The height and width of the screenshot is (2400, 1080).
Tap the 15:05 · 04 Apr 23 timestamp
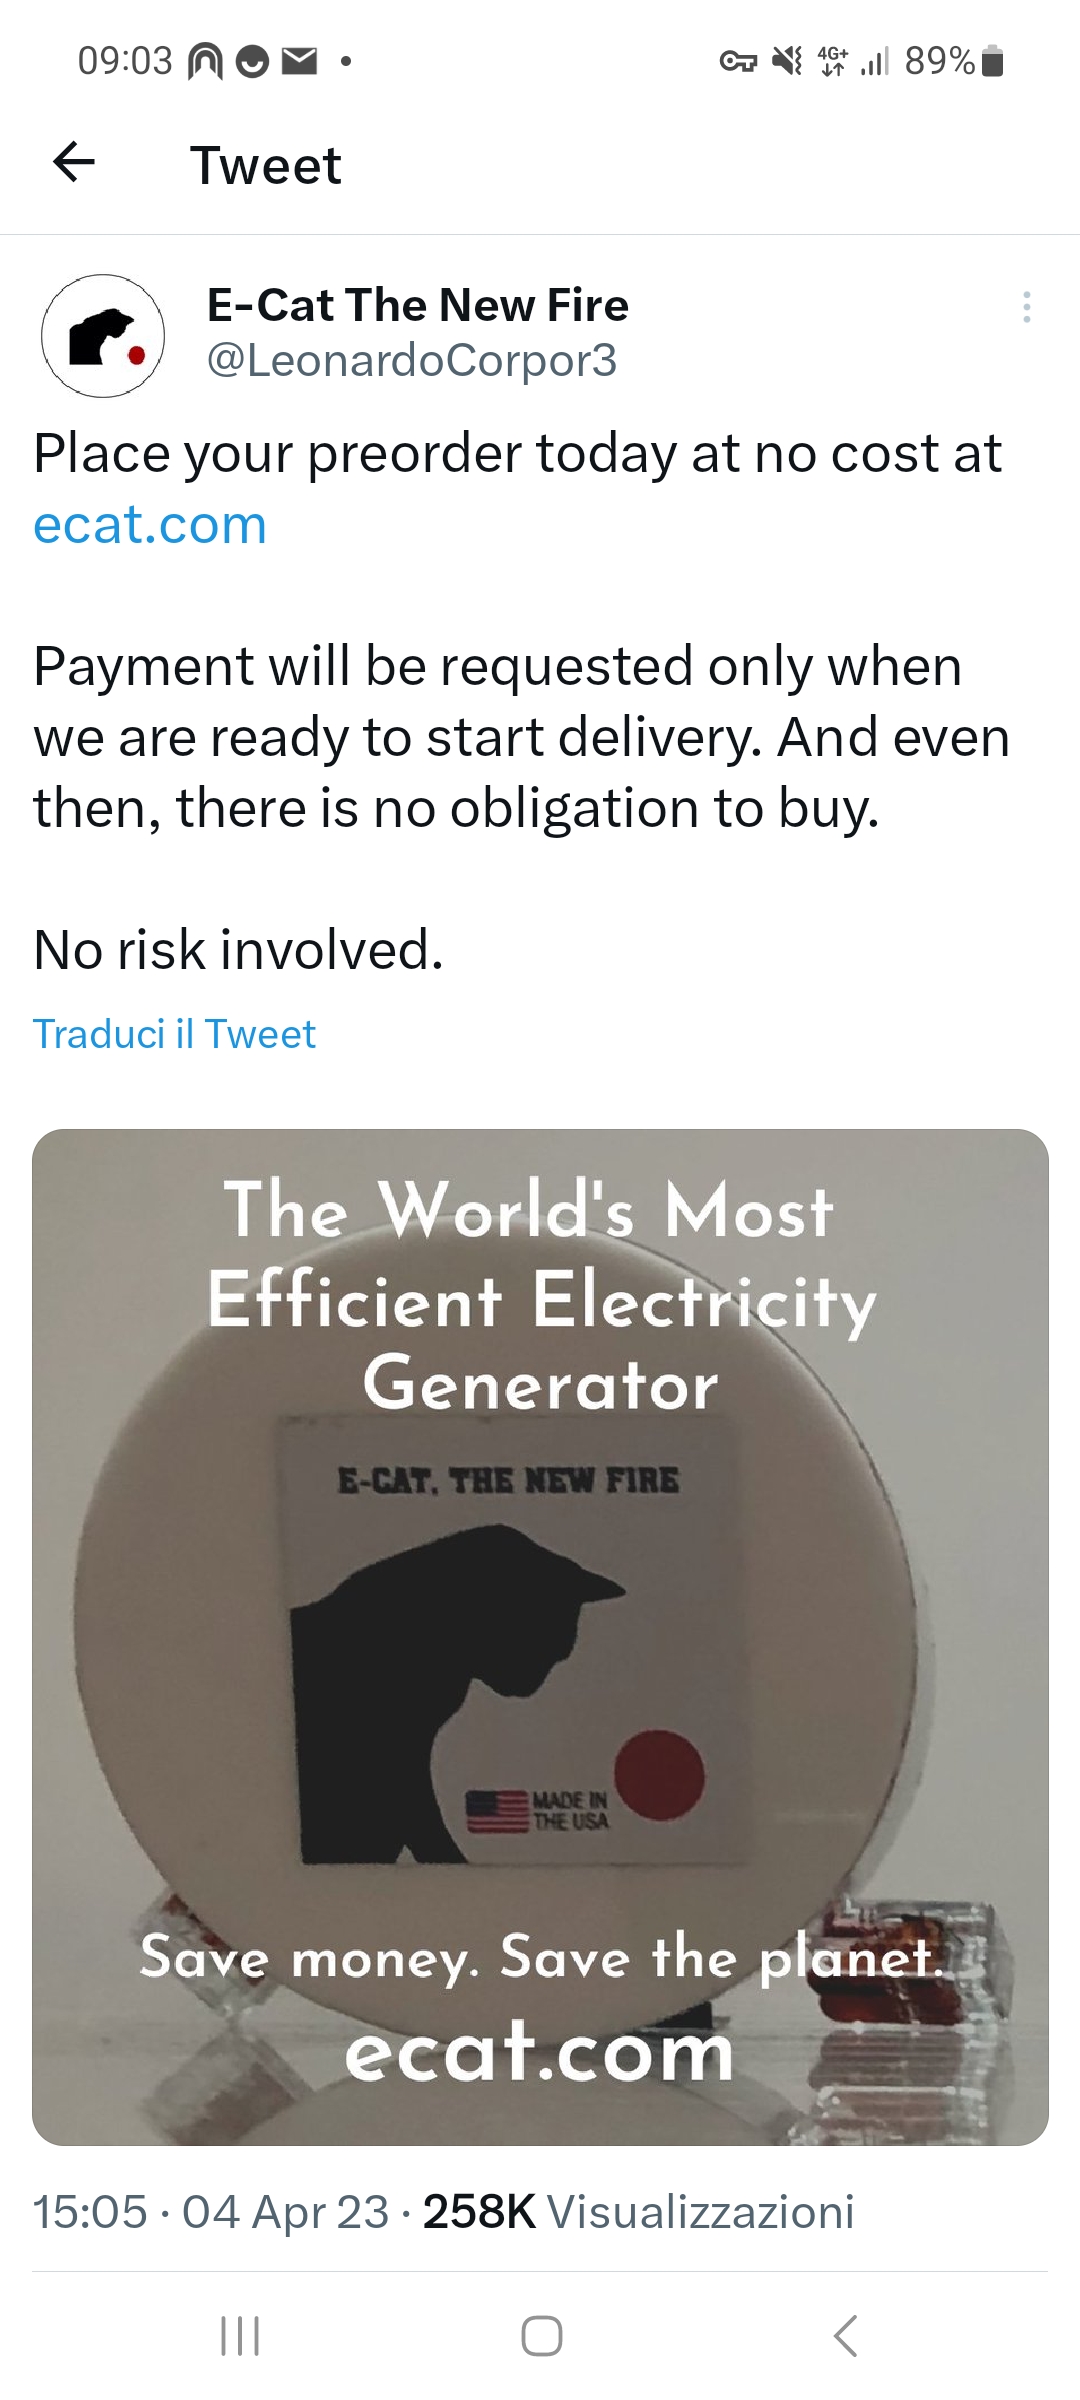click(210, 2211)
